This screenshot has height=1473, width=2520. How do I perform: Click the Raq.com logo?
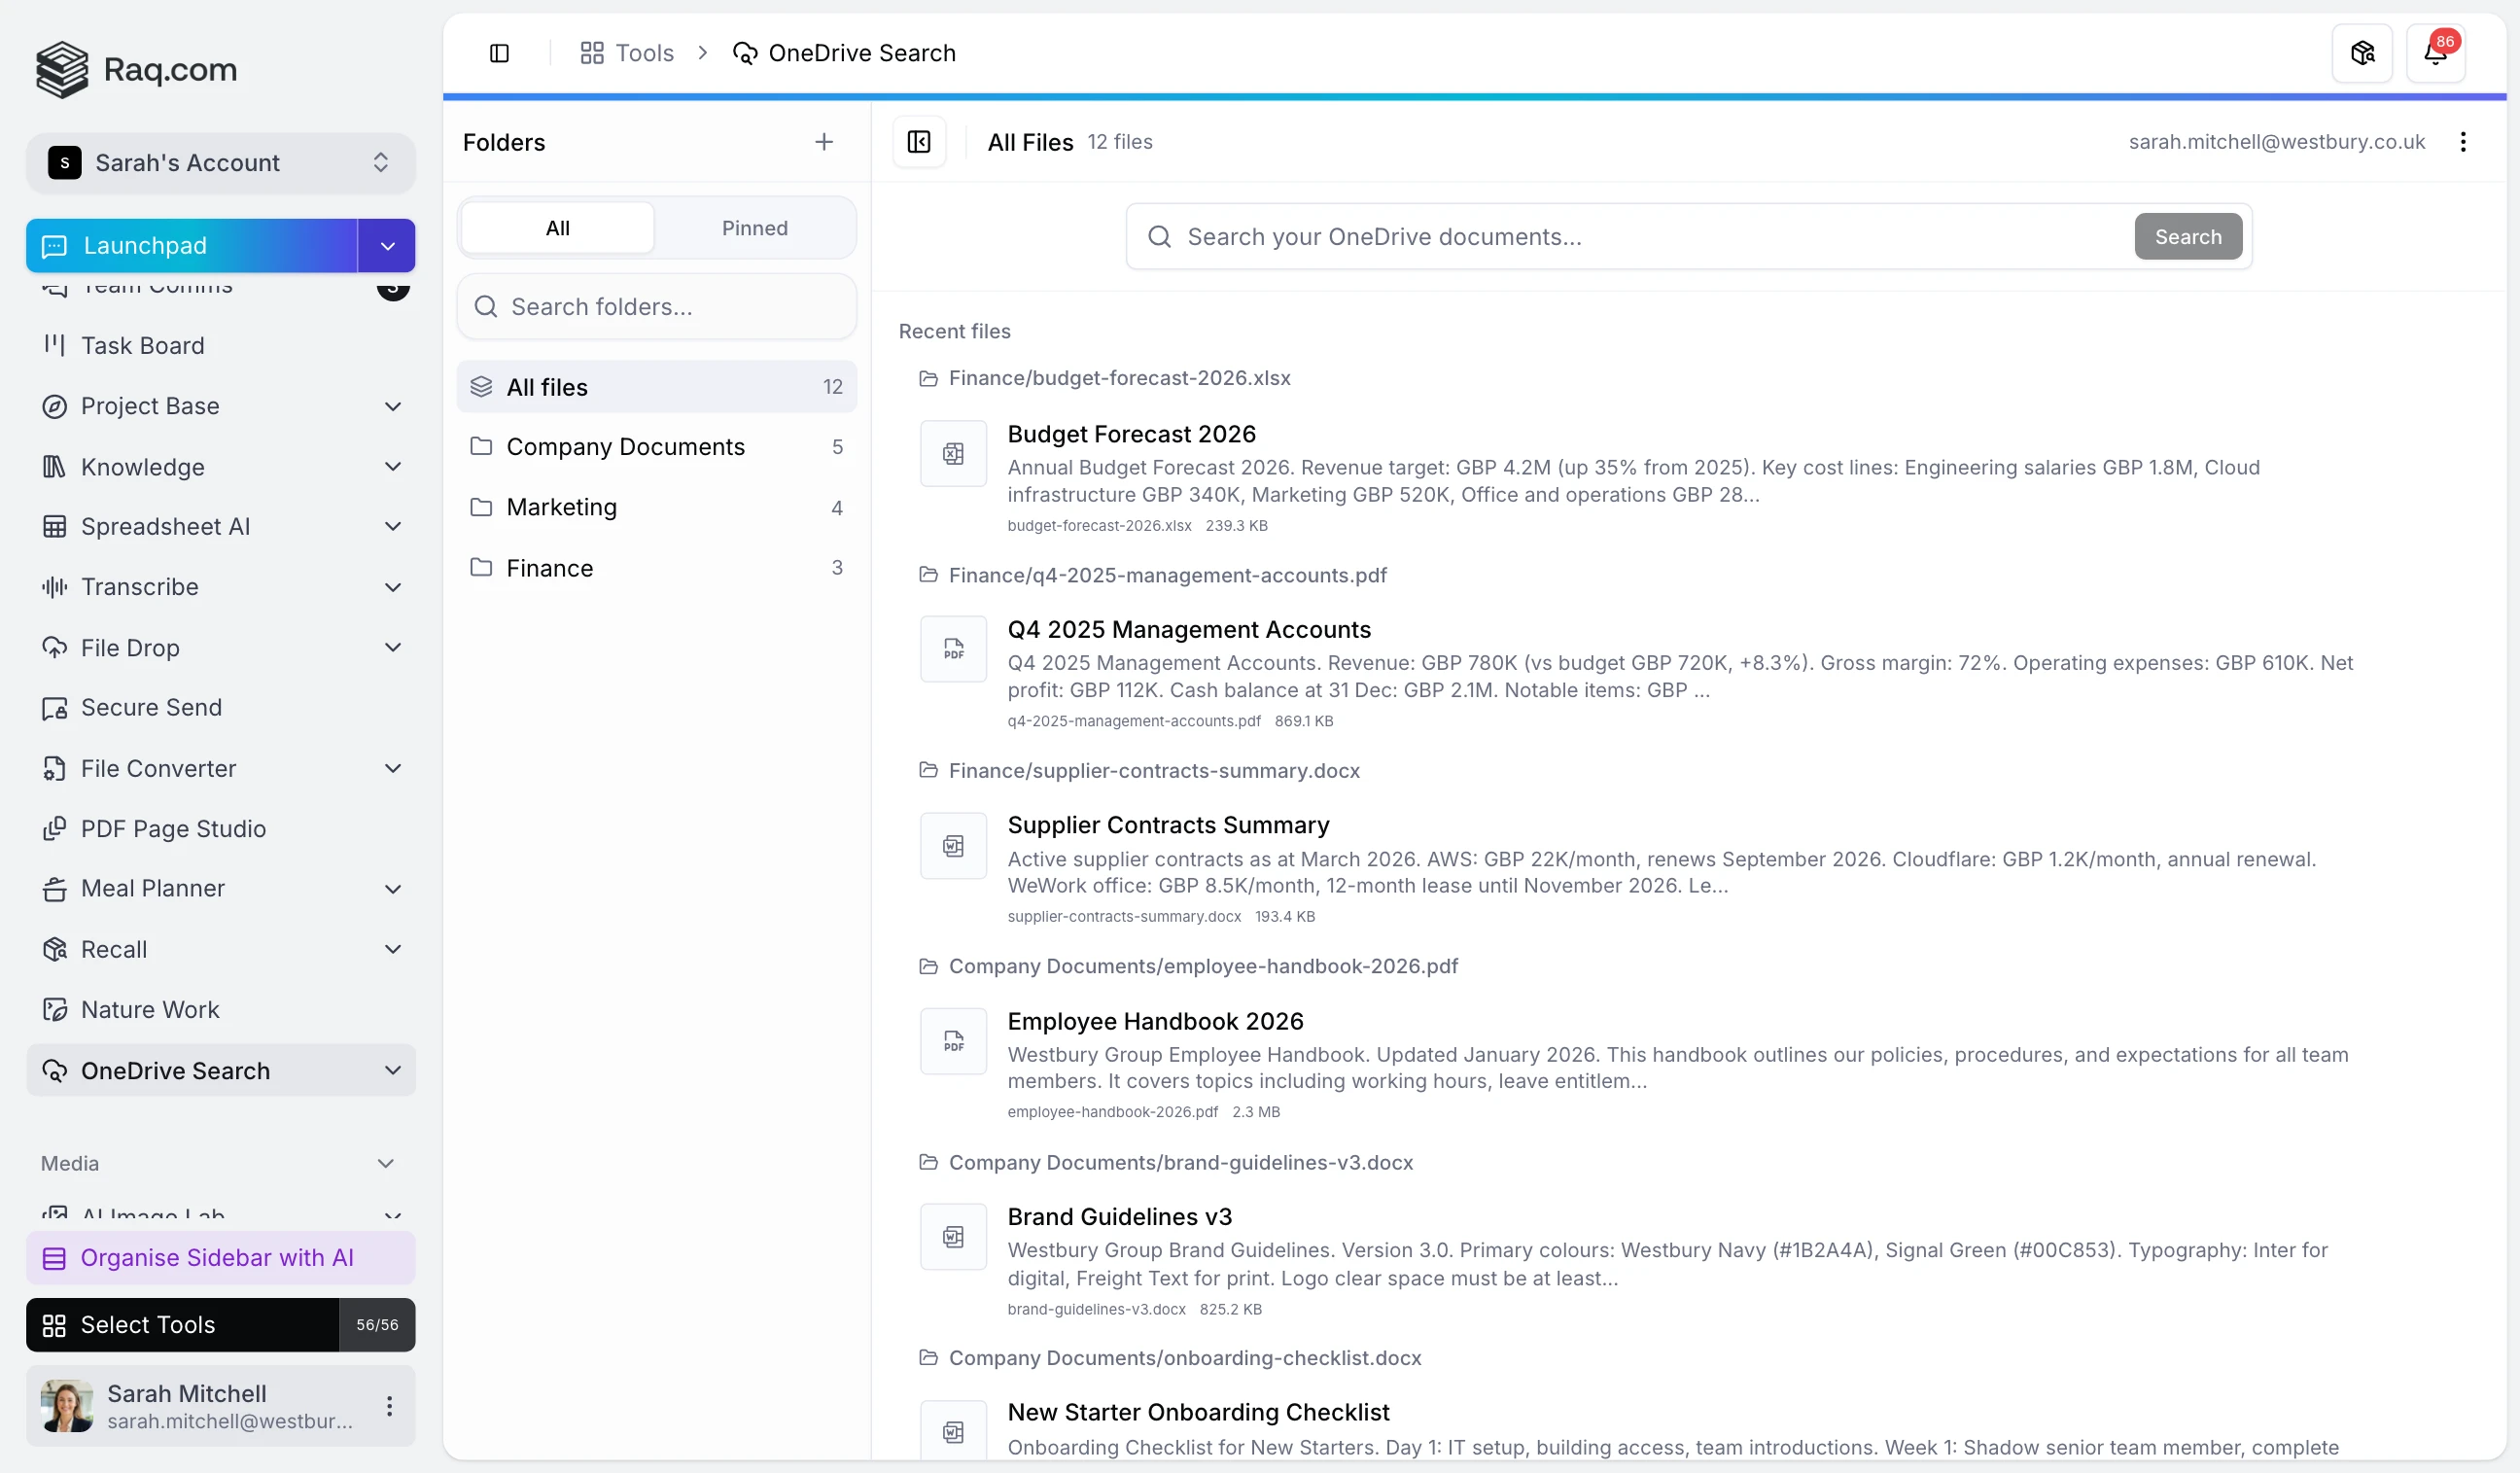pos(136,69)
